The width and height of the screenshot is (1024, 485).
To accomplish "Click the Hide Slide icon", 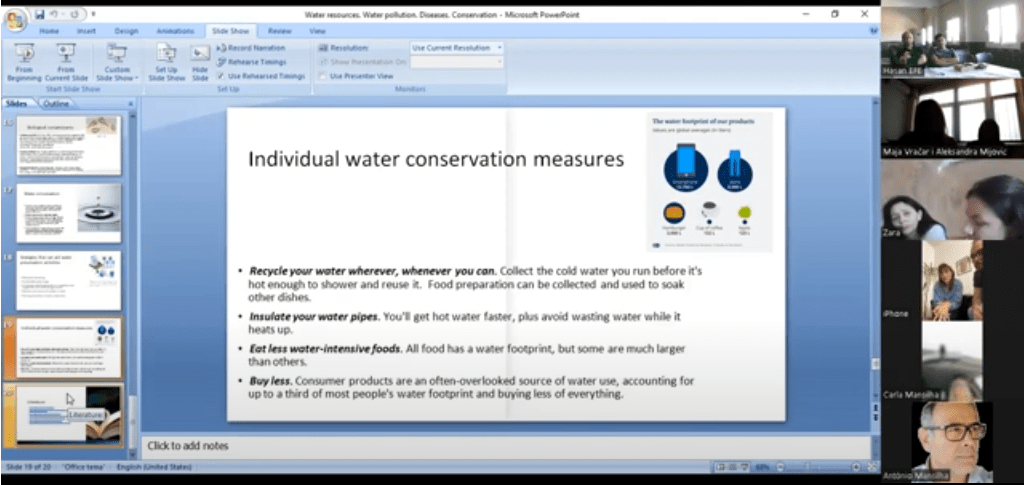I will click(200, 62).
